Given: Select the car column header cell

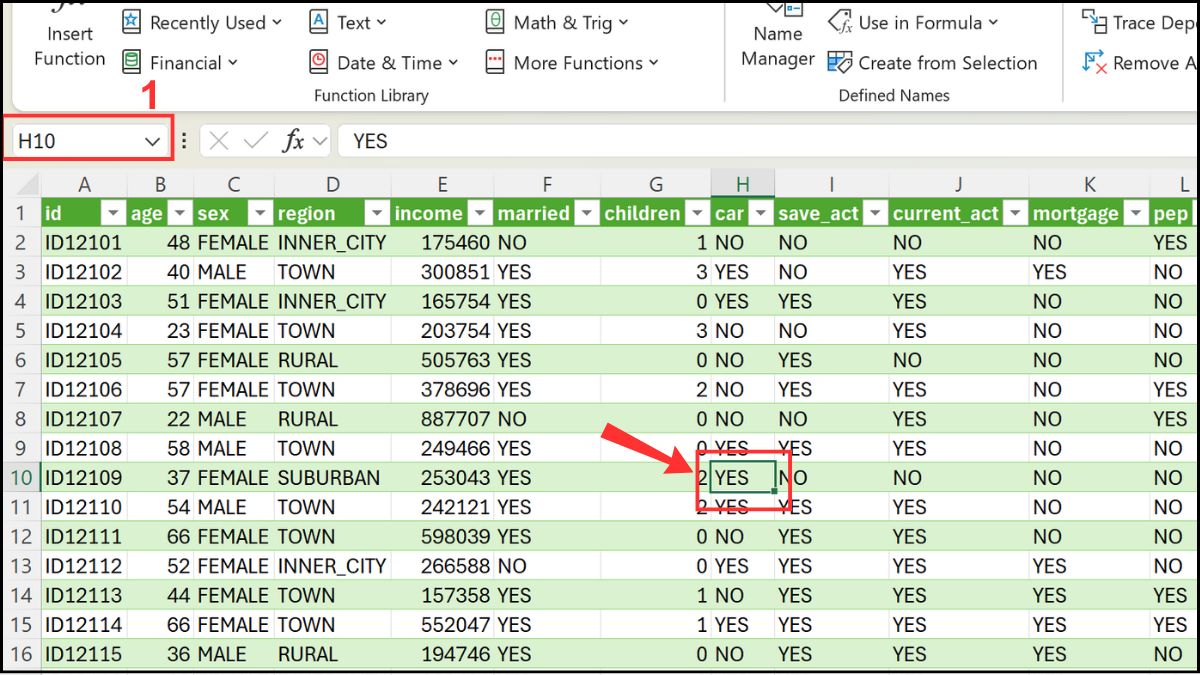Looking at the screenshot, I should [730, 213].
